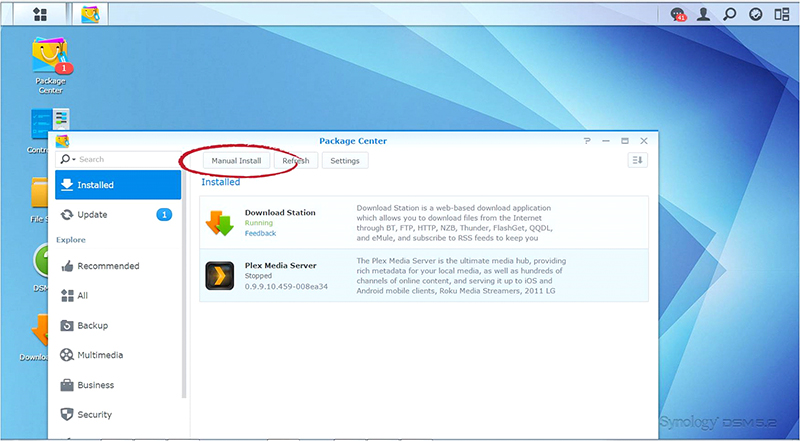Viewport: 800px width, 441px height.
Task: Open Package Center desktop shortcut
Action: [50, 65]
